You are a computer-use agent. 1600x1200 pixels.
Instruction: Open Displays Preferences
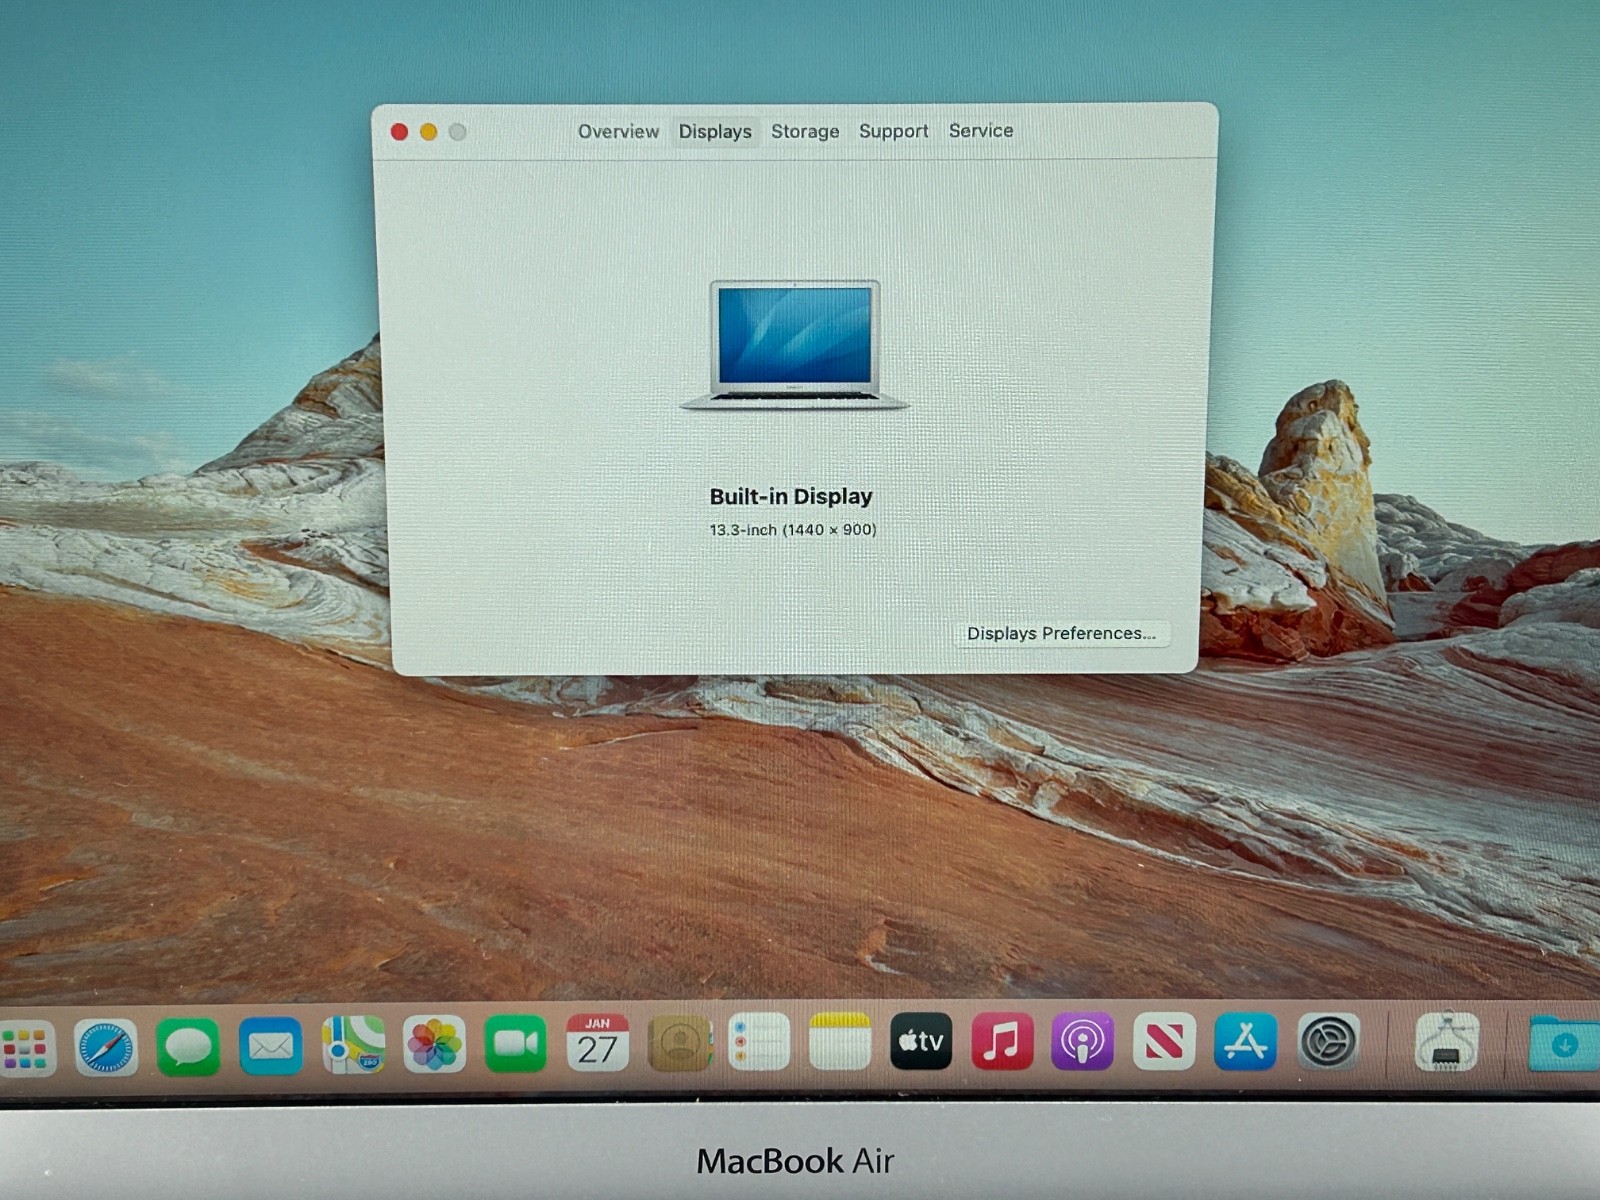[1061, 633]
